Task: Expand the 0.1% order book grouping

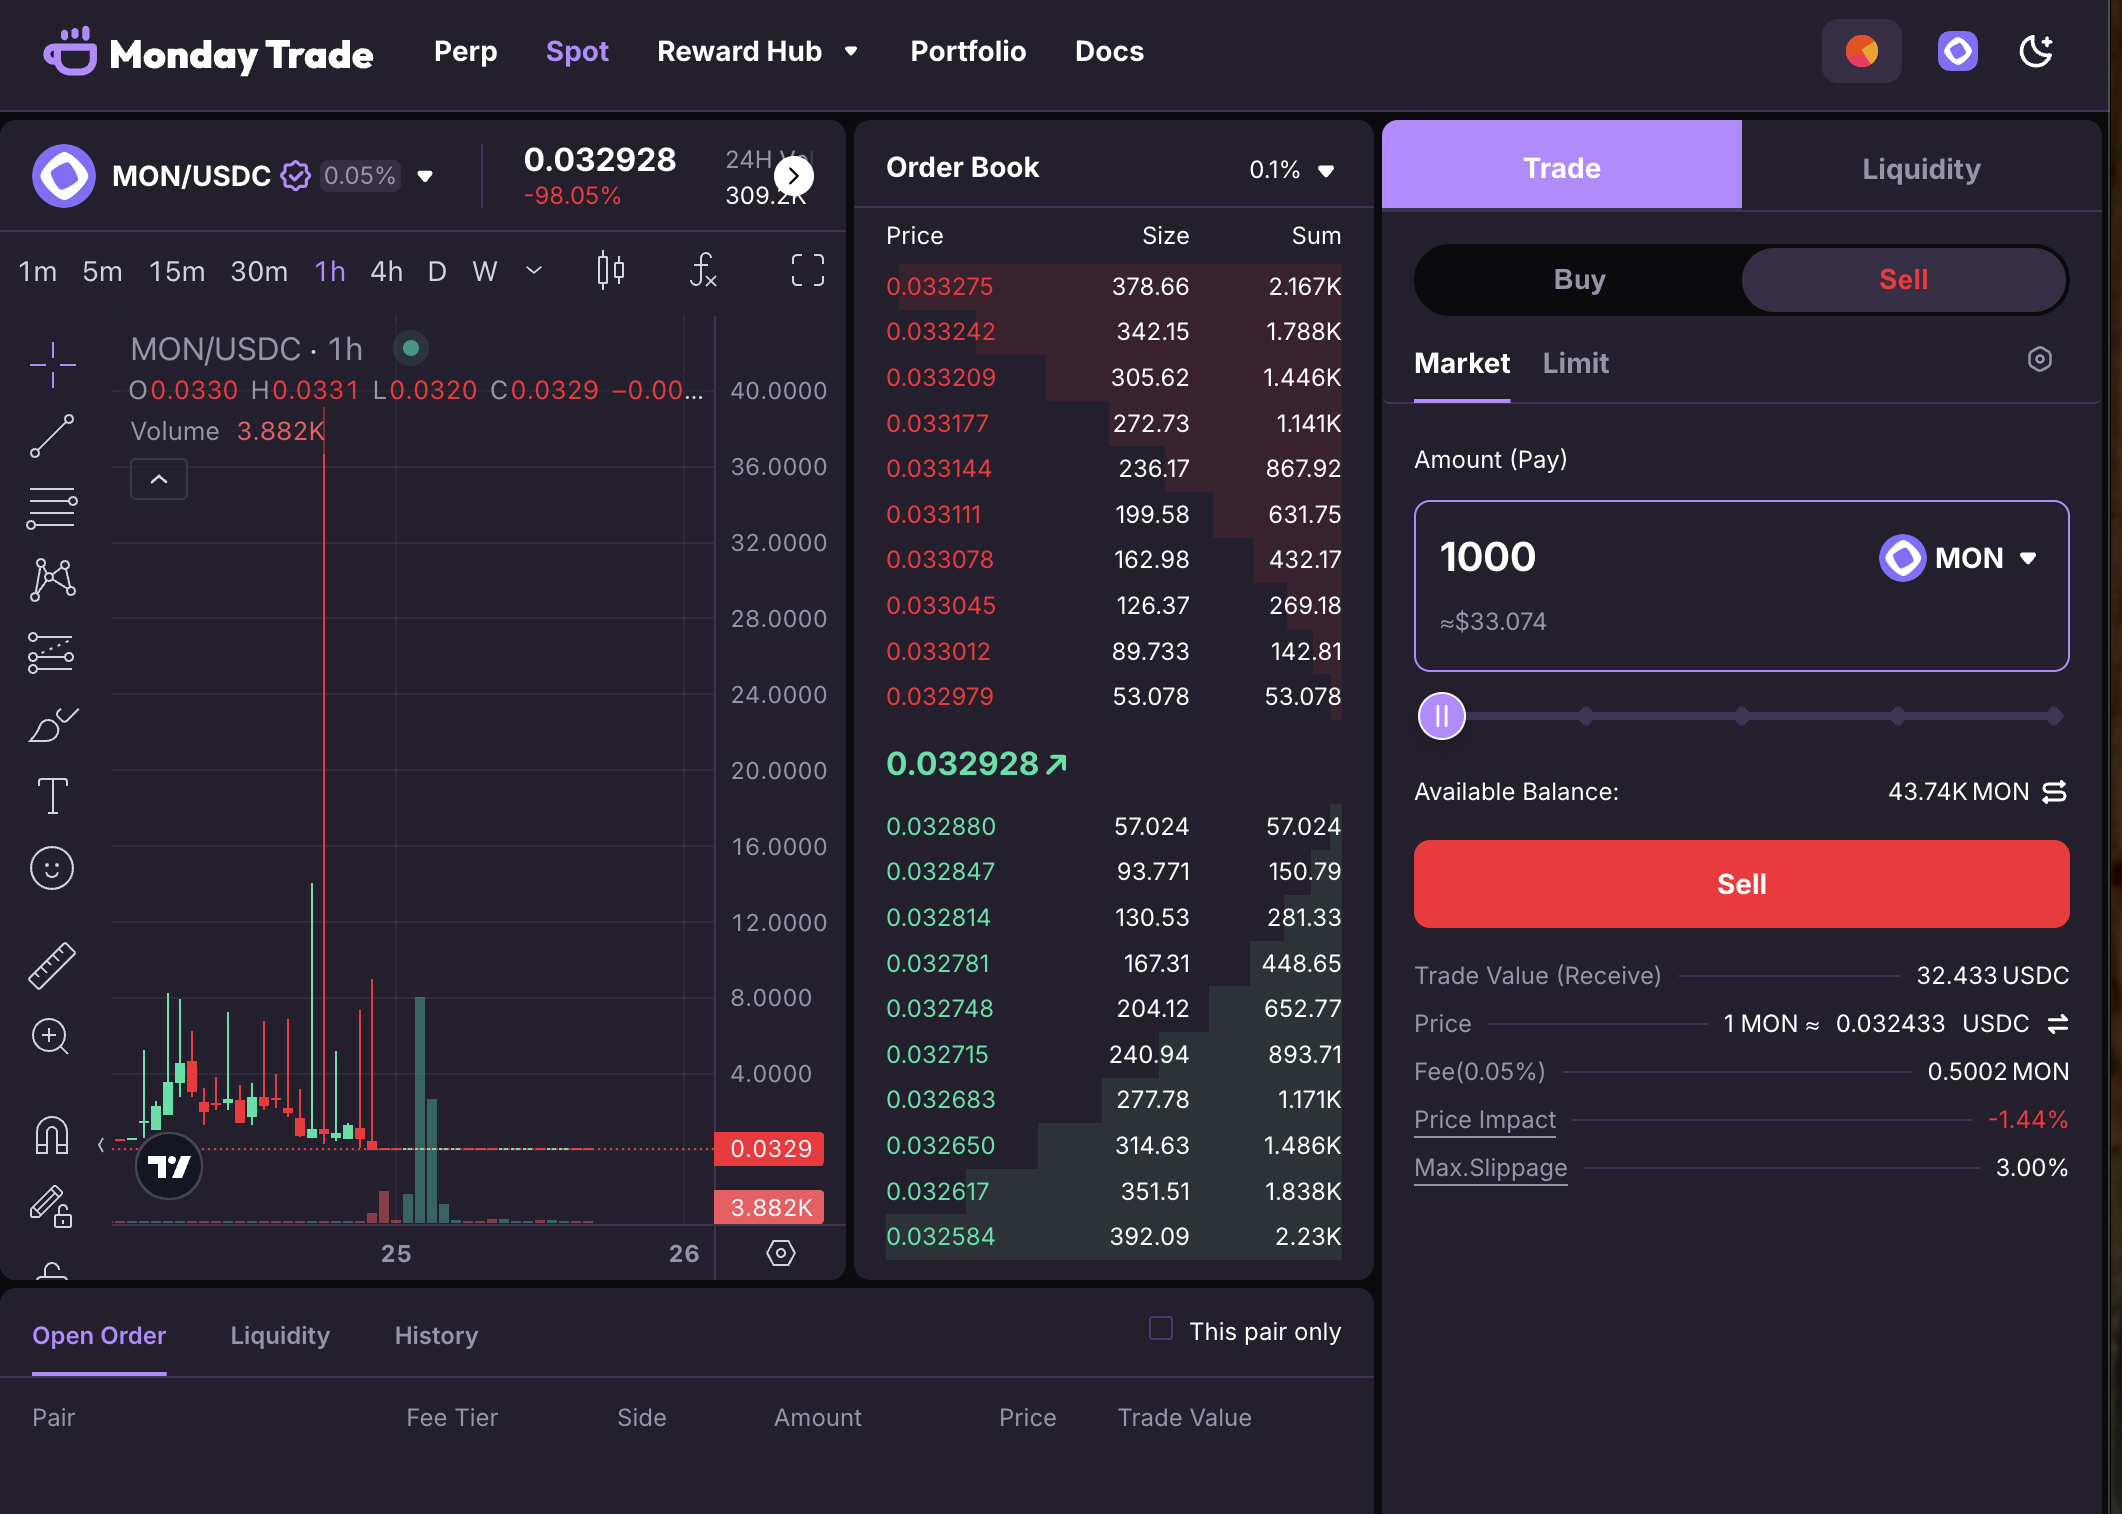Action: [x=1292, y=170]
